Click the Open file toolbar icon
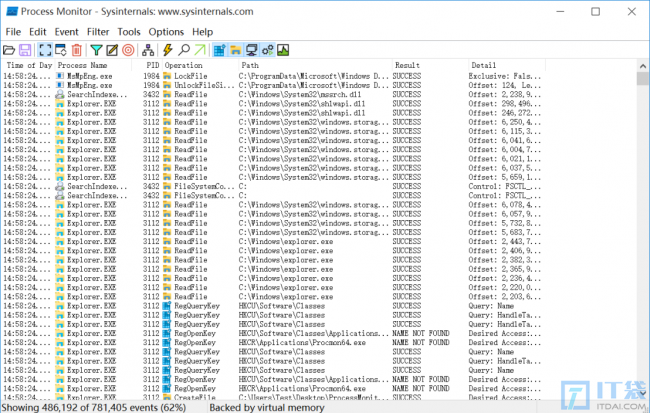Image resolution: width=650 pixels, height=413 pixels. pyautogui.click(x=9, y=50)
